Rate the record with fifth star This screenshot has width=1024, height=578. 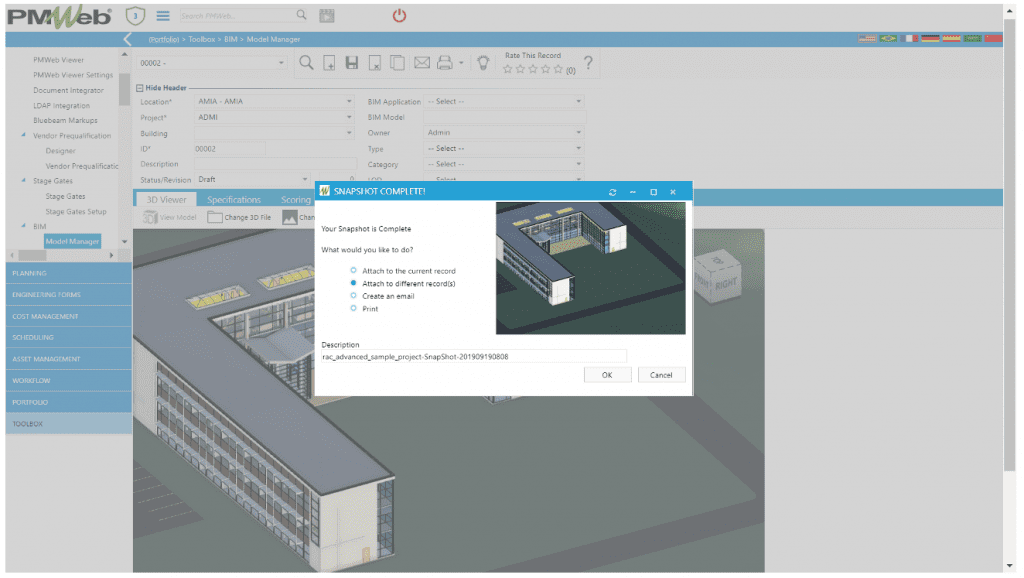click(558, 69)
